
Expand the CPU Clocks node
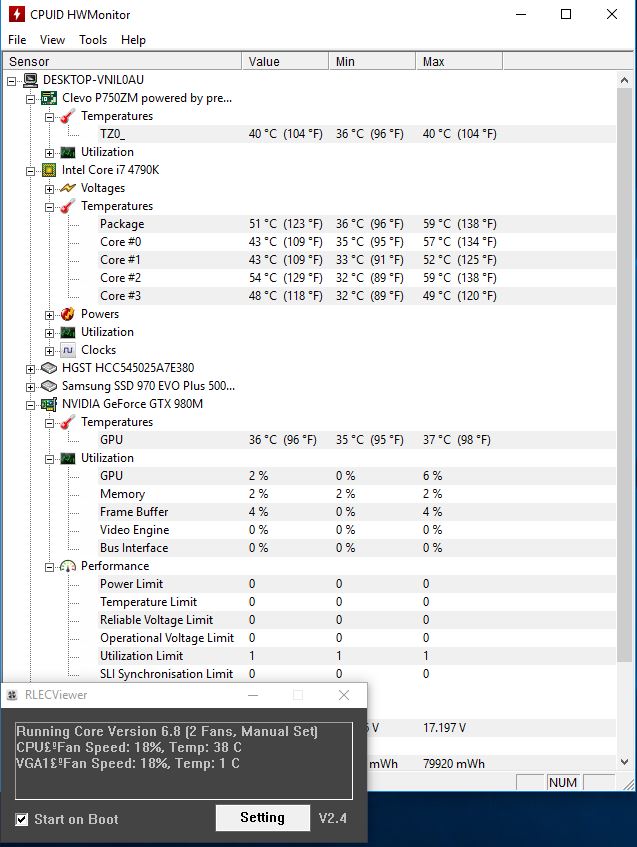49,350
